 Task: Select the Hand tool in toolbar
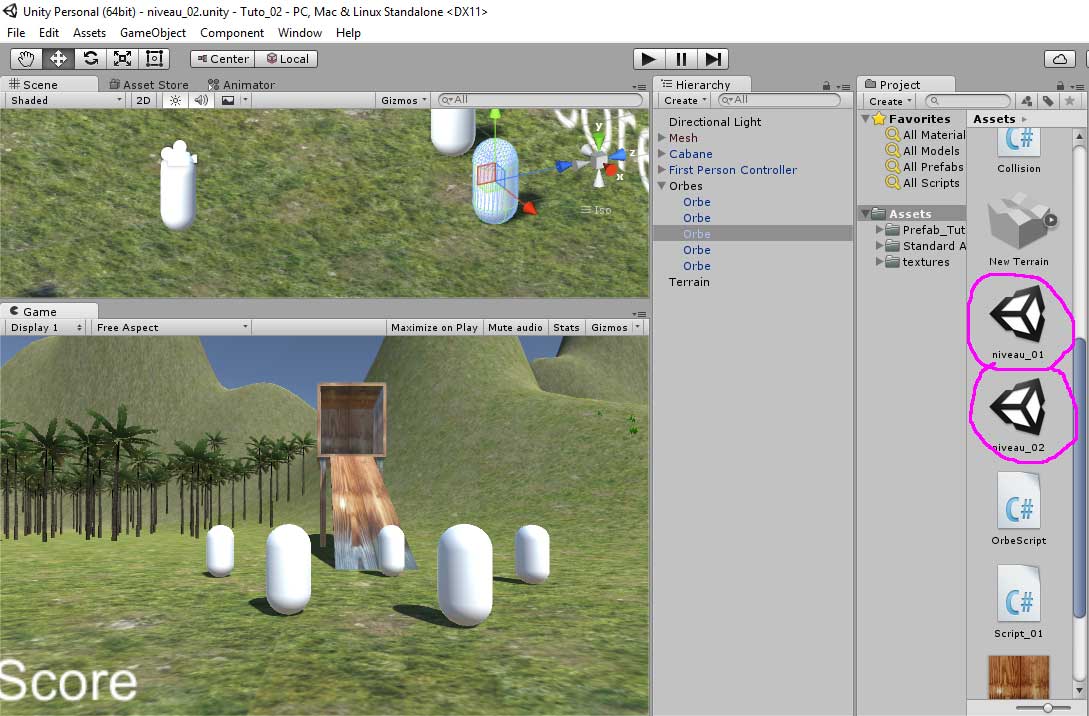click(x=26, y=59)
